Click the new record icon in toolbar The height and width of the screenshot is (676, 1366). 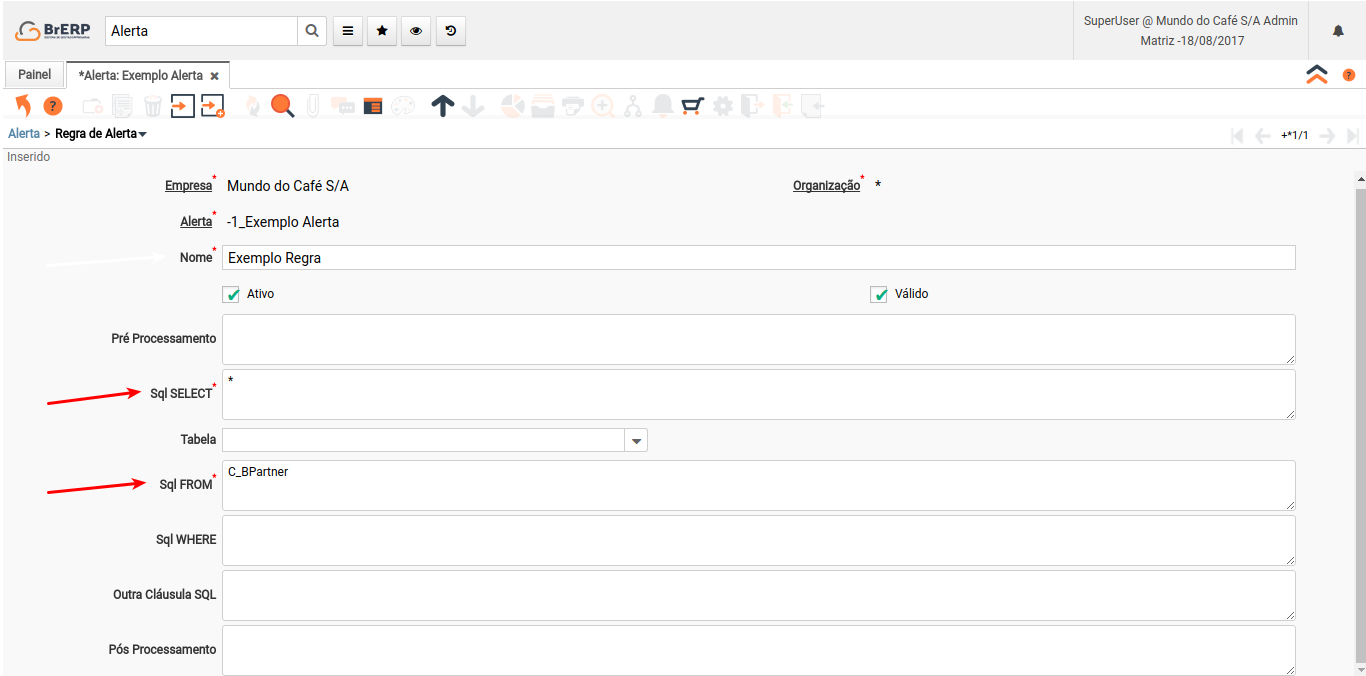click(x=93, y=105)
